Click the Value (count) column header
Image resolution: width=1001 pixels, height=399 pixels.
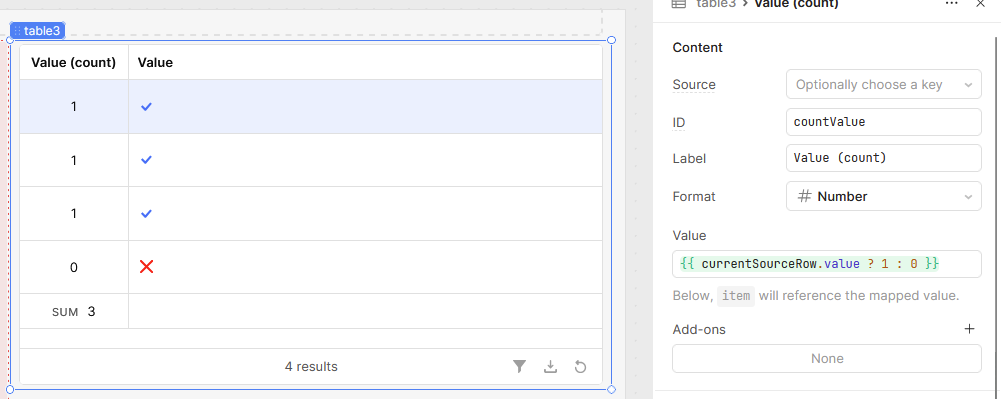tap(73, 63)
